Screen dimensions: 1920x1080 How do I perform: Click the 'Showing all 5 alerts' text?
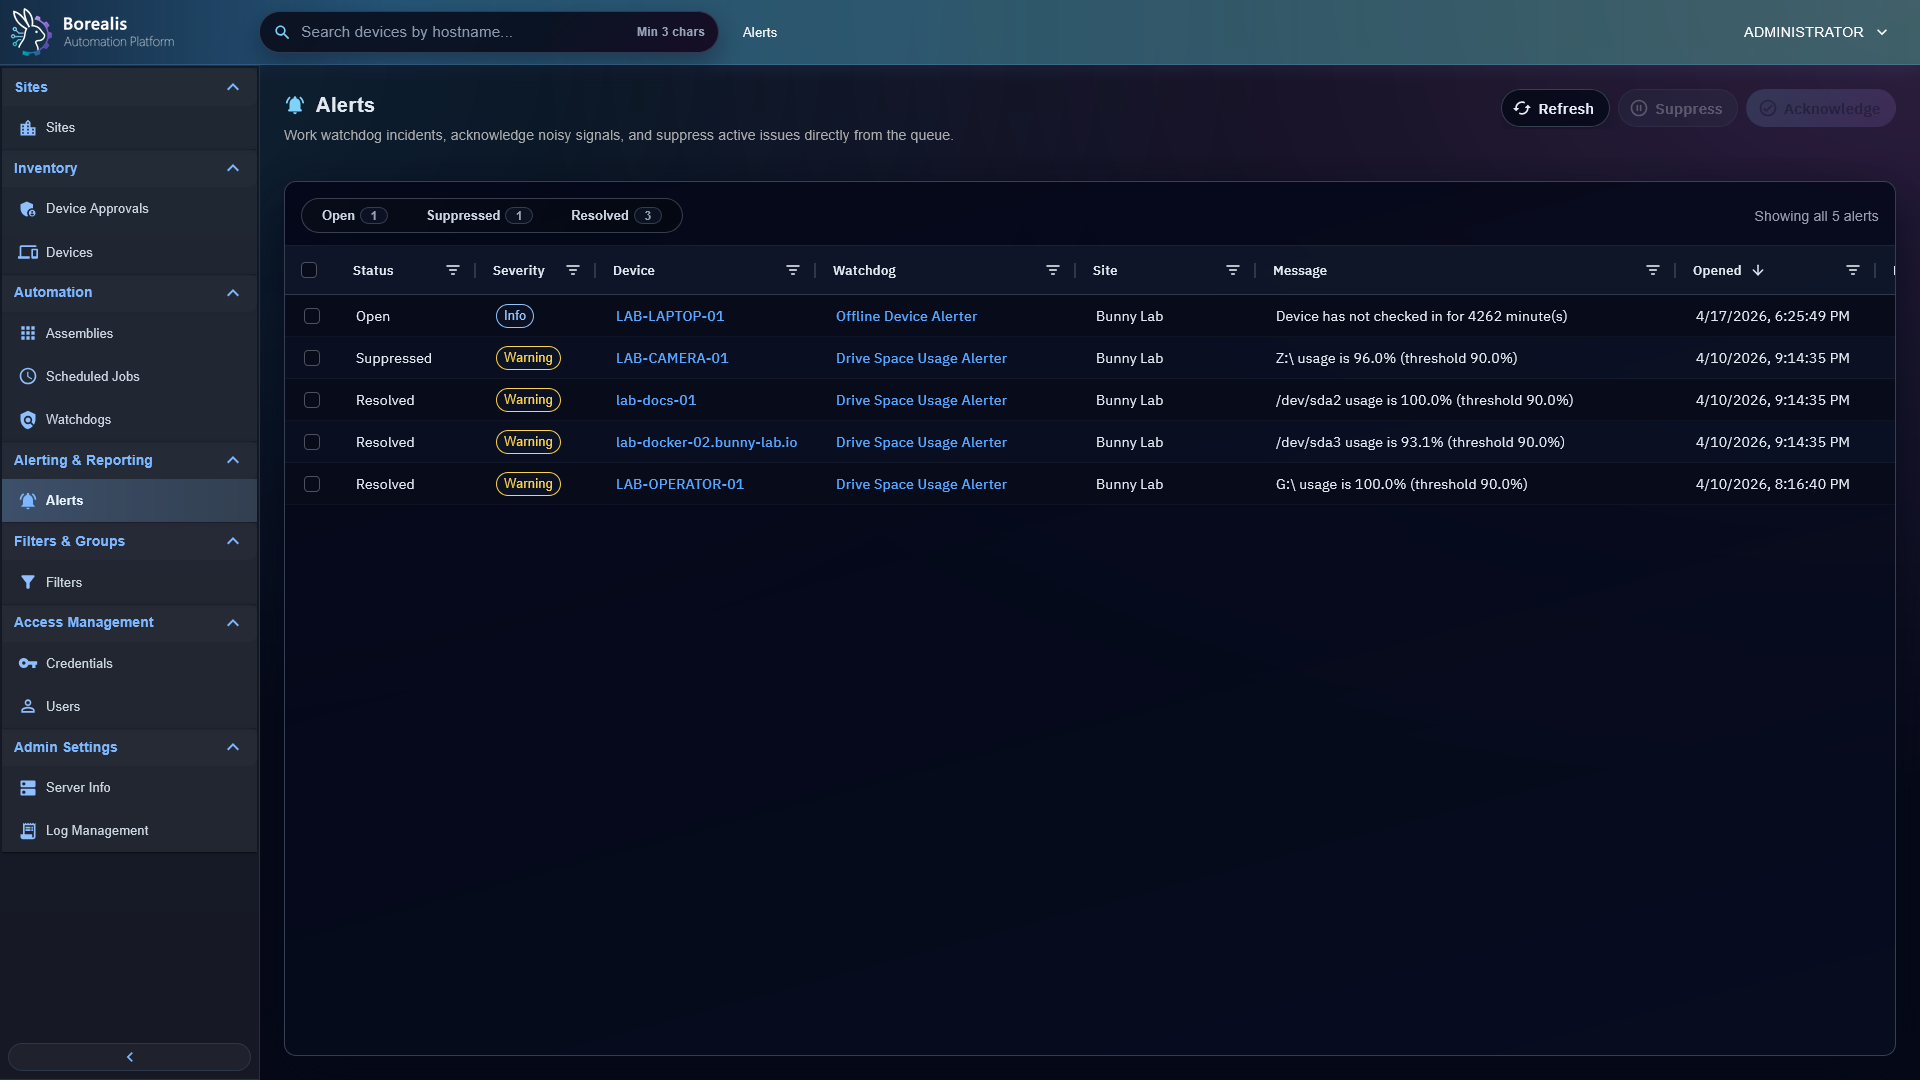1816,216
